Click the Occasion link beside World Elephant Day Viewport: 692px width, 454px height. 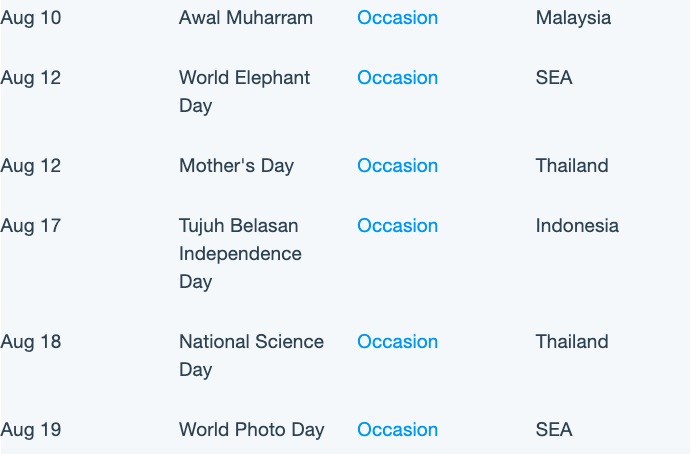tap(397, 78)
